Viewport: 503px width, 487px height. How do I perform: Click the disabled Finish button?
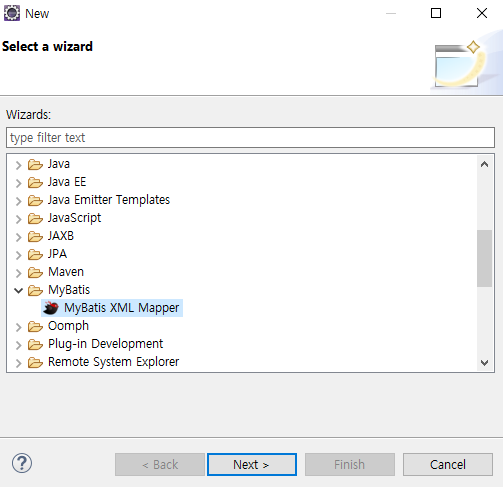tap(350, 464)
